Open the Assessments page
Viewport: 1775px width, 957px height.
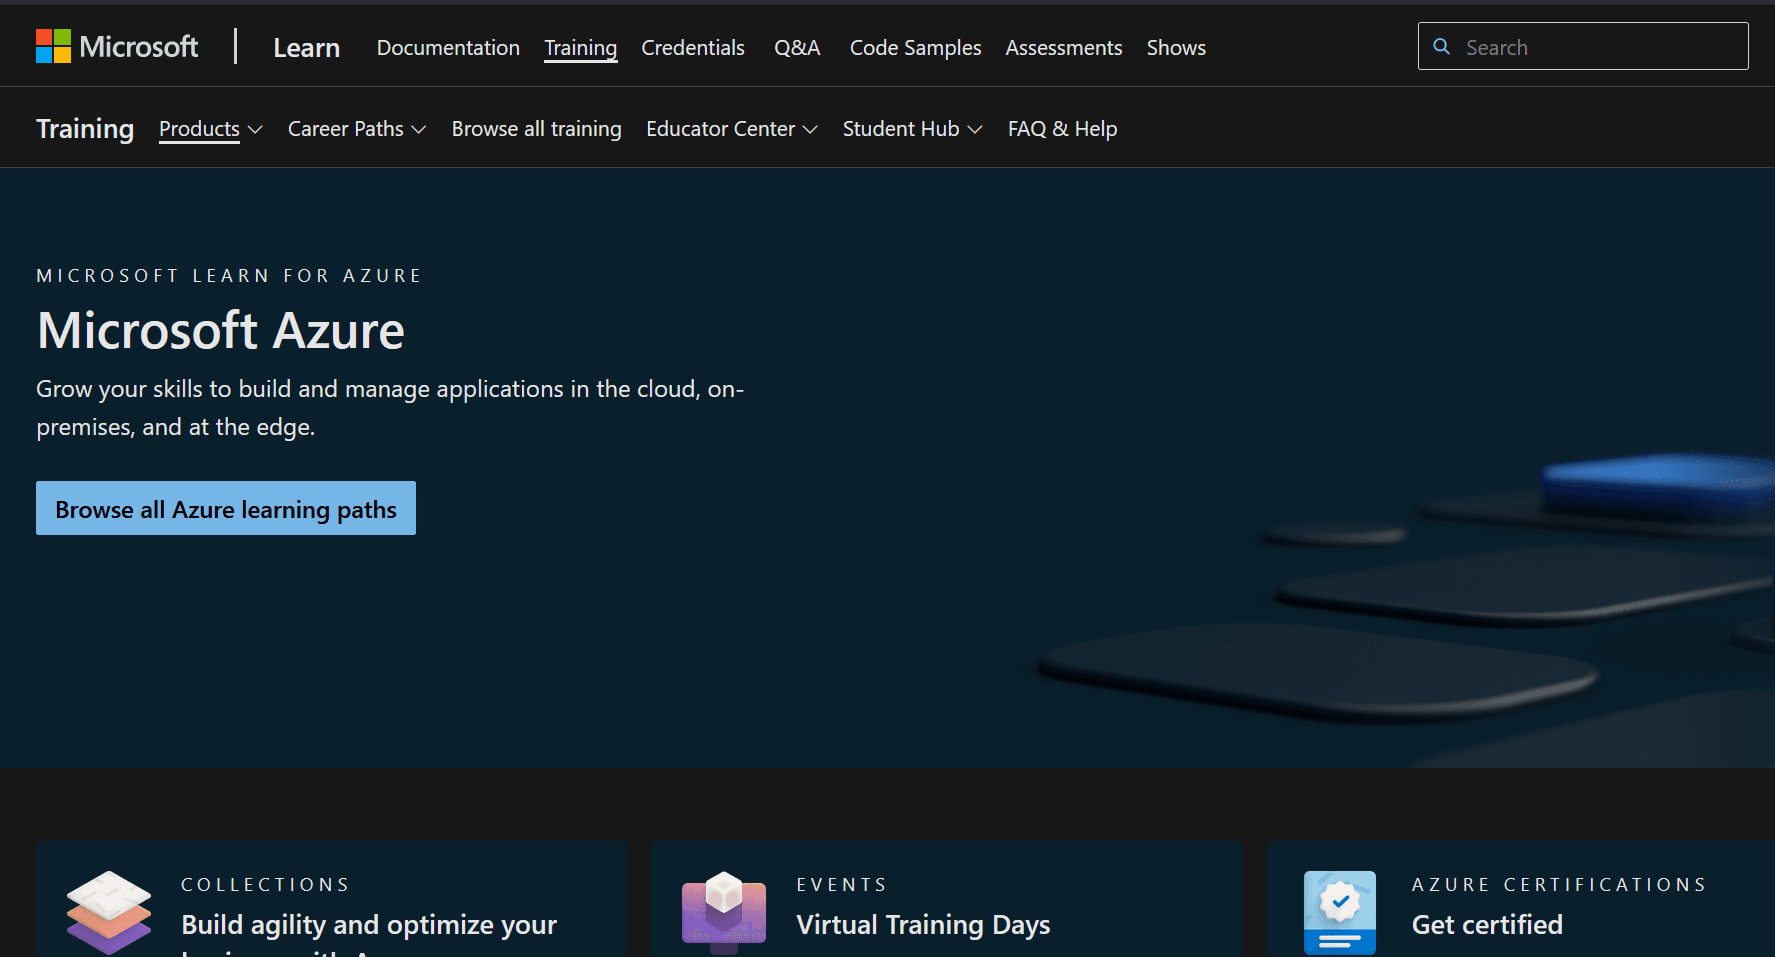1063,48
